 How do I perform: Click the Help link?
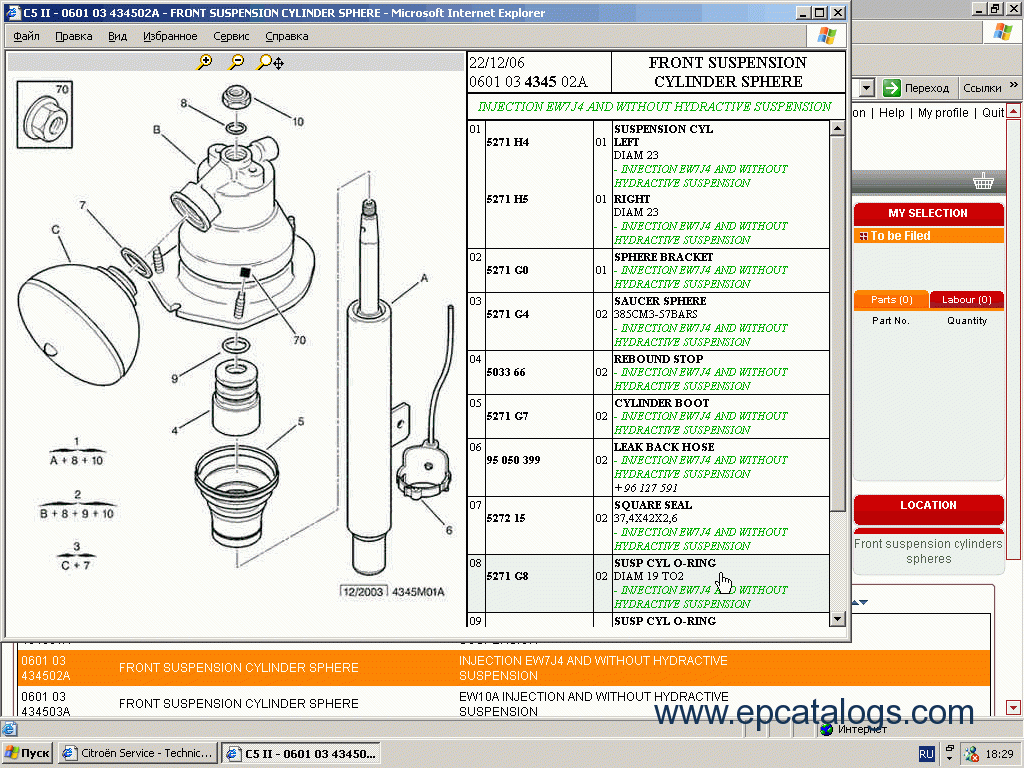(x=891, y=112)
